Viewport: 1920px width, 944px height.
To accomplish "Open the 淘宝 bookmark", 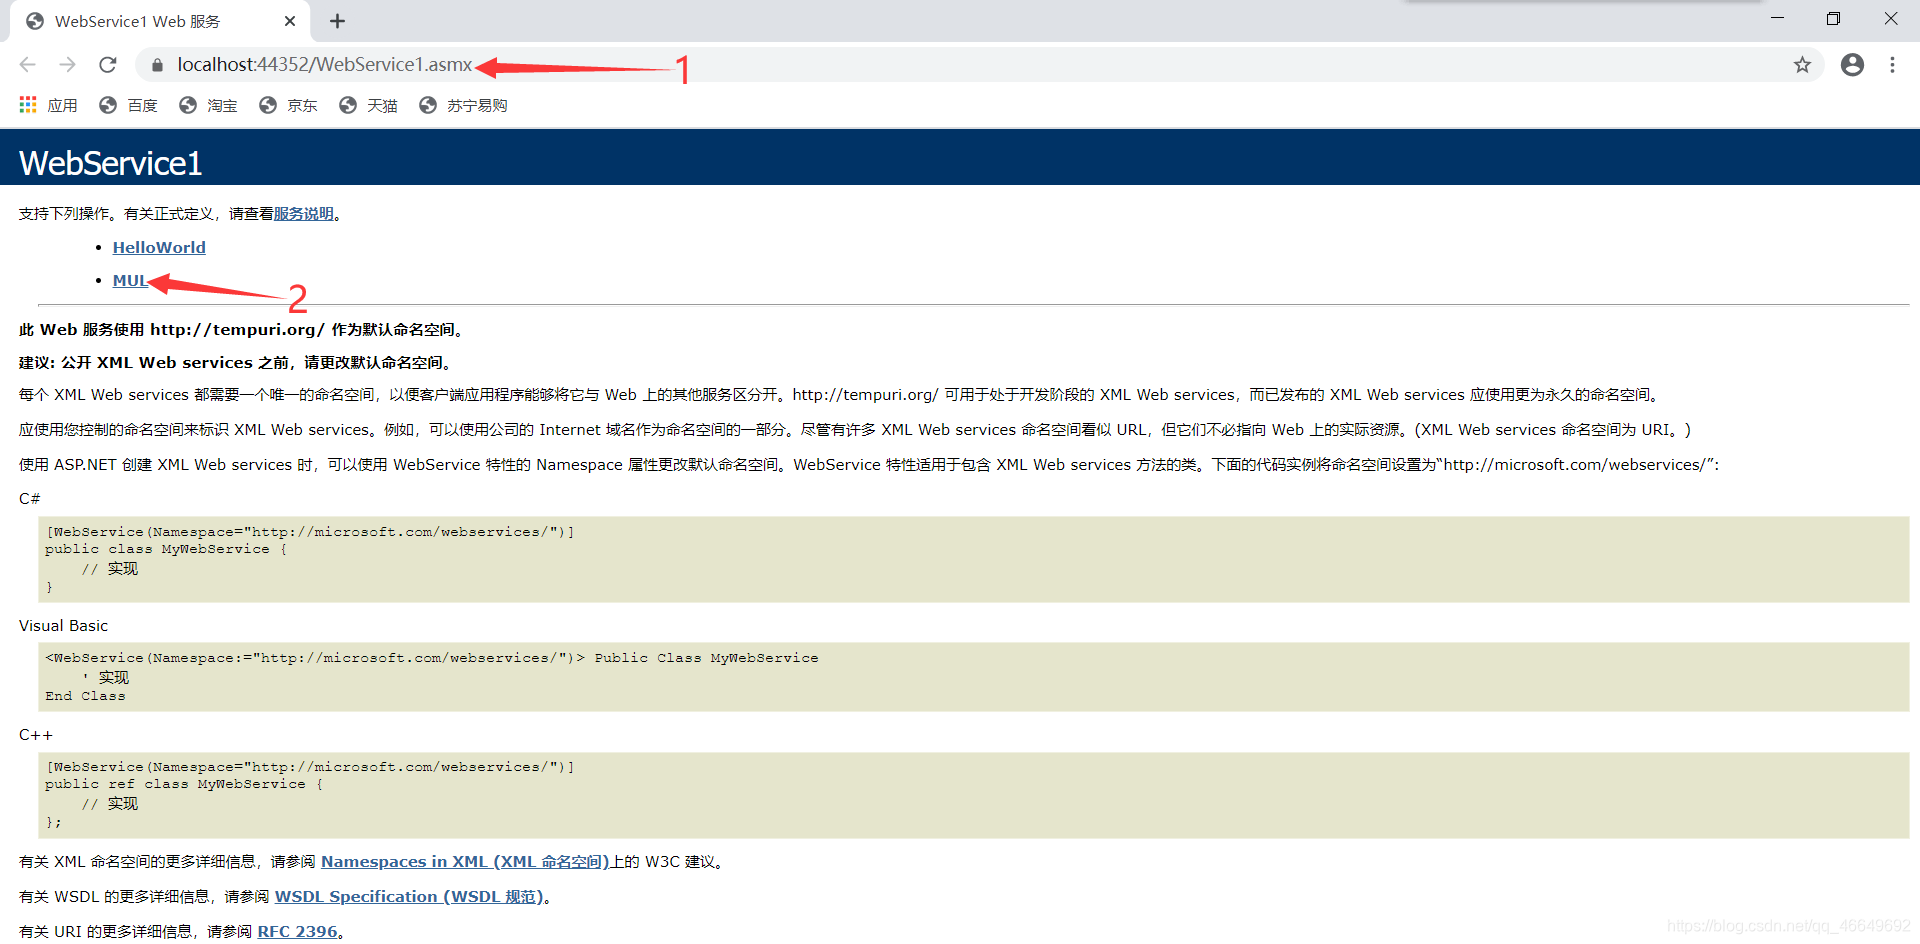I will pyautogui.click(x=208, y=105).
